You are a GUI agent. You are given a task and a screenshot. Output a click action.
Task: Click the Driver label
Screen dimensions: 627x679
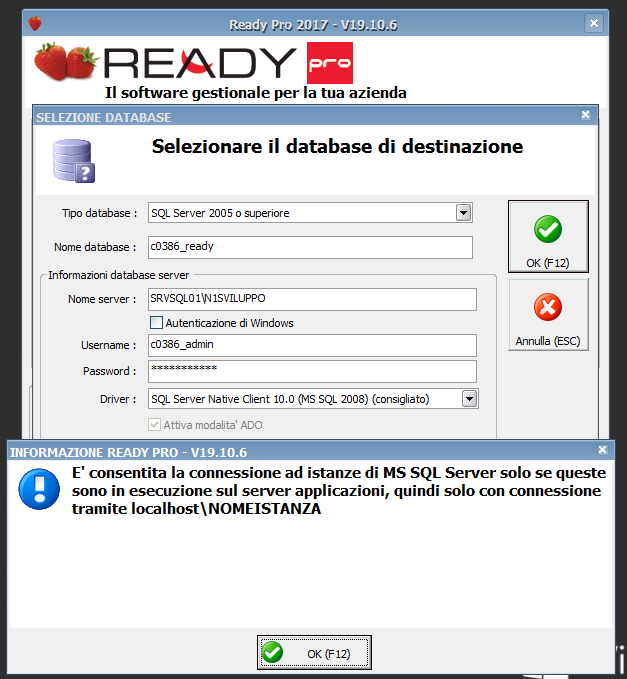point(118,399)
